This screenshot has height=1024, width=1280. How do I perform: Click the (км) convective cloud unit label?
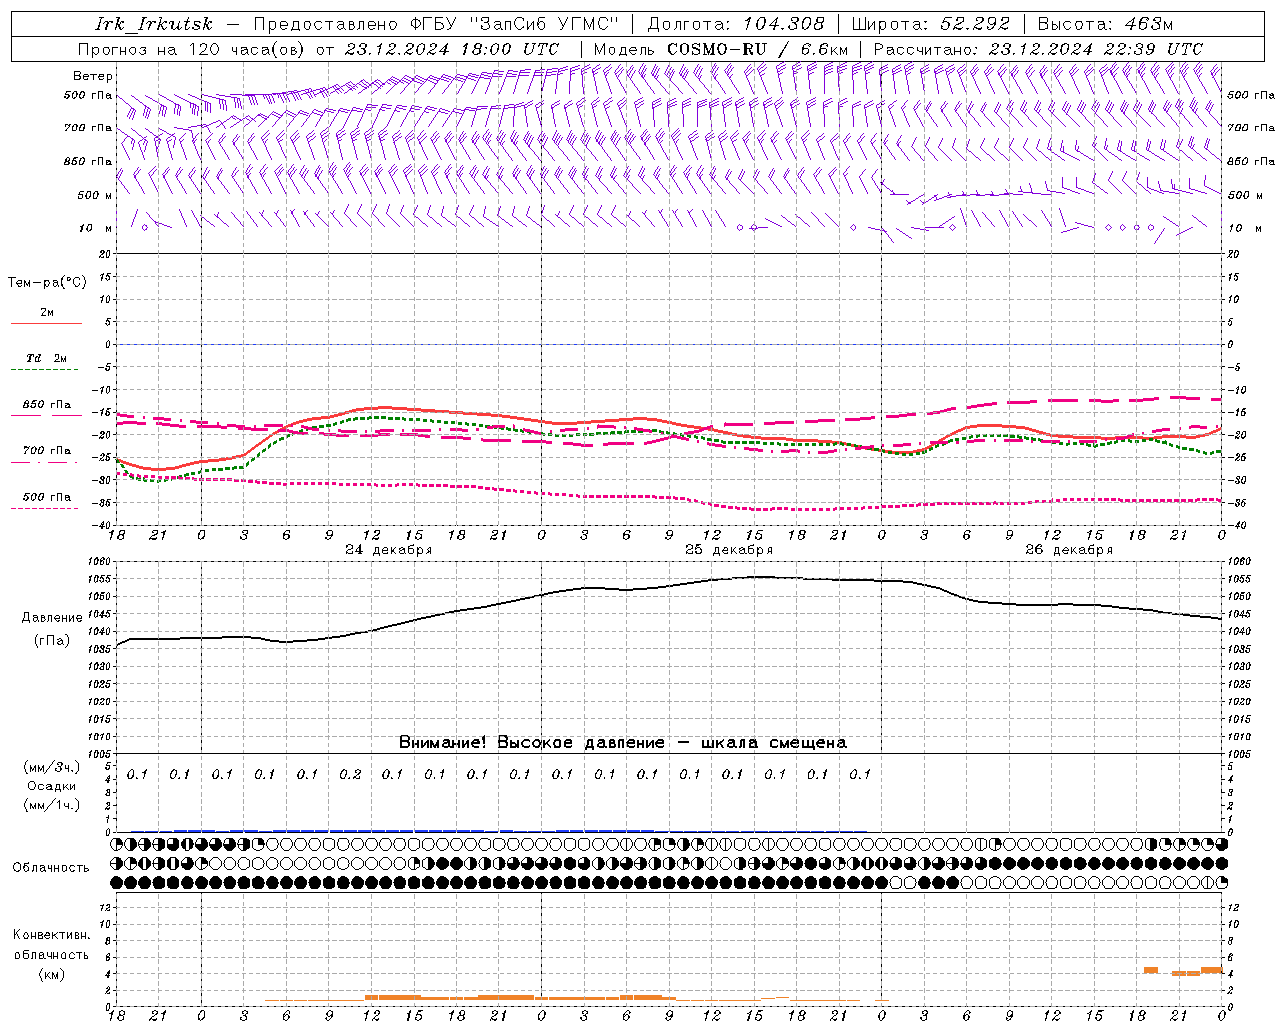point(51,974)
